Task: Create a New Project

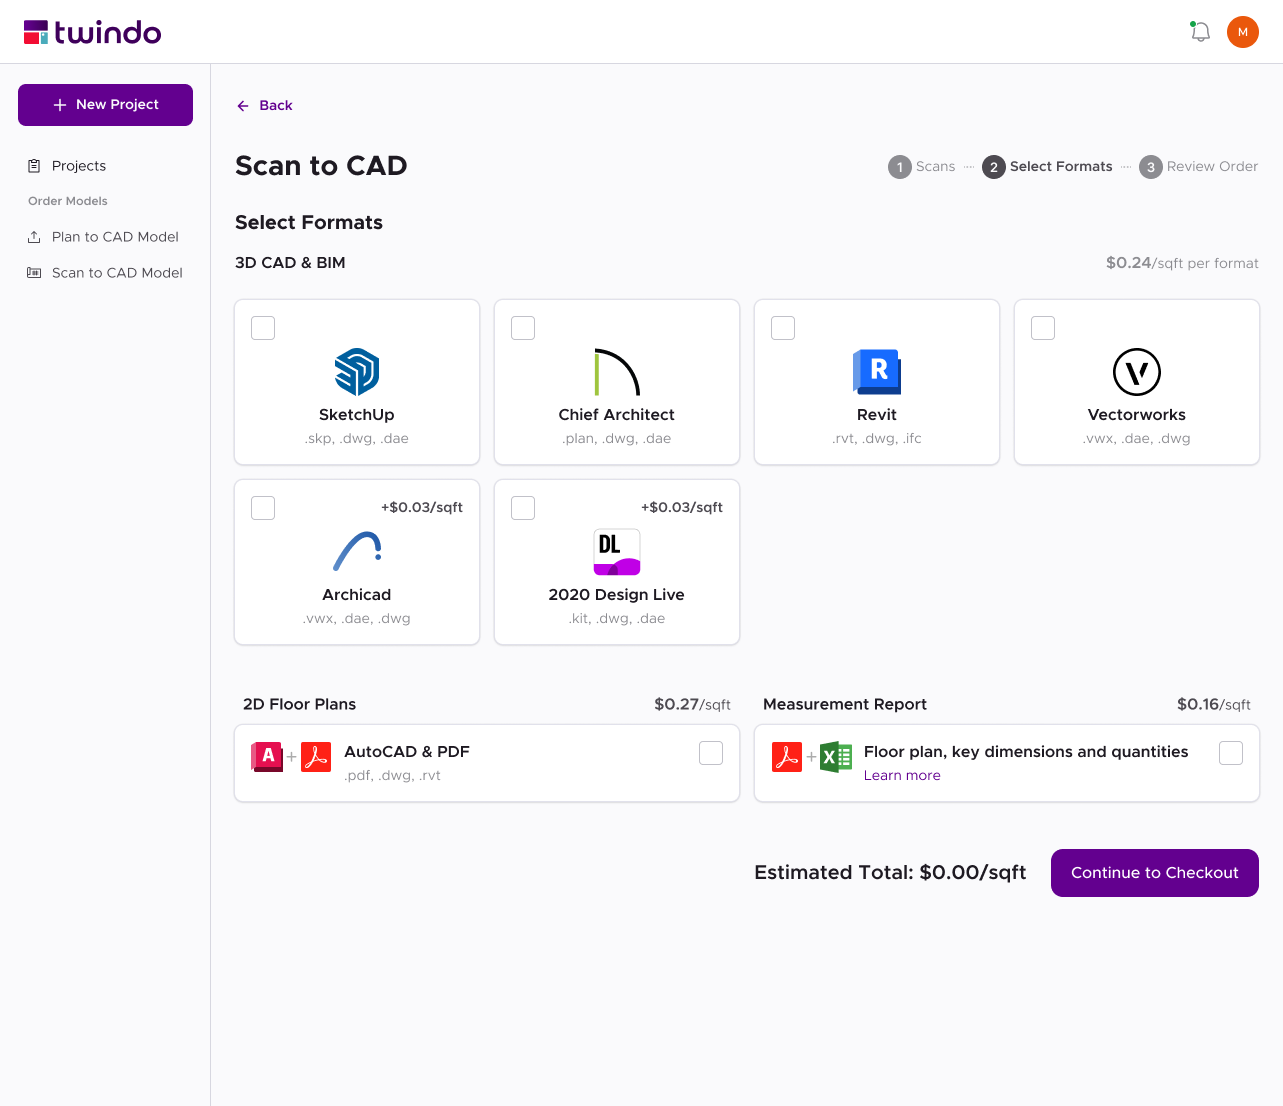Action: 105,105
